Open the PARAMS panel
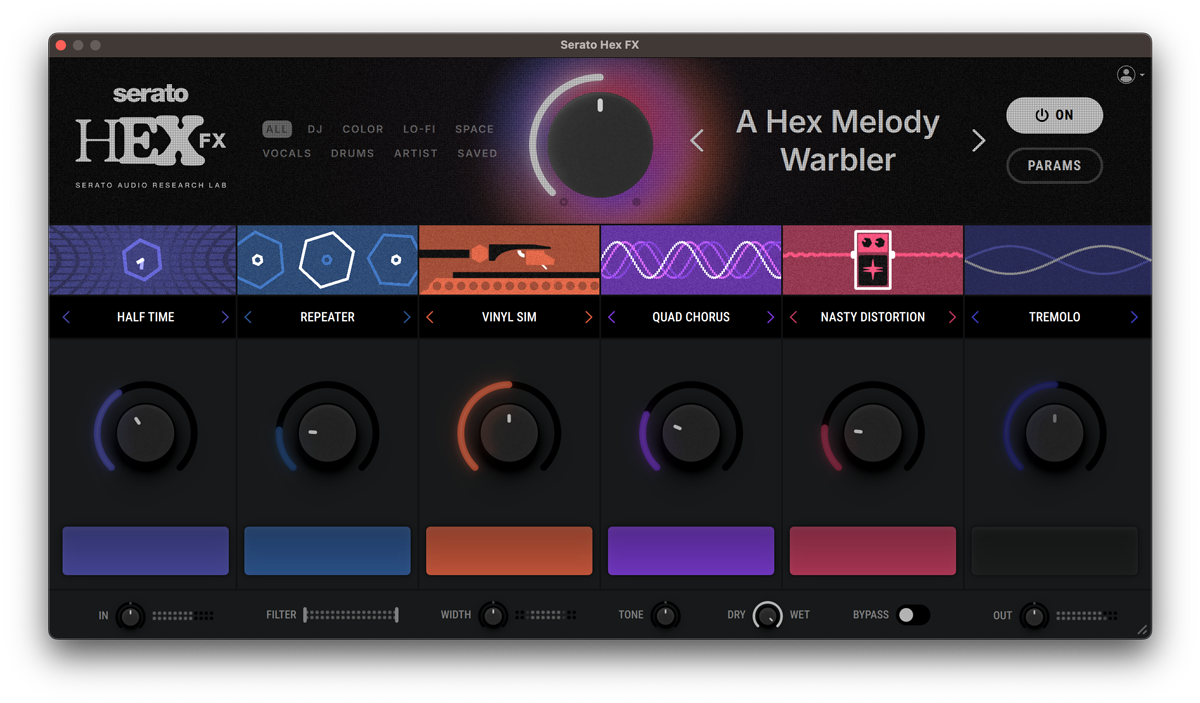1200x703 pixels. click(1054, 166)
